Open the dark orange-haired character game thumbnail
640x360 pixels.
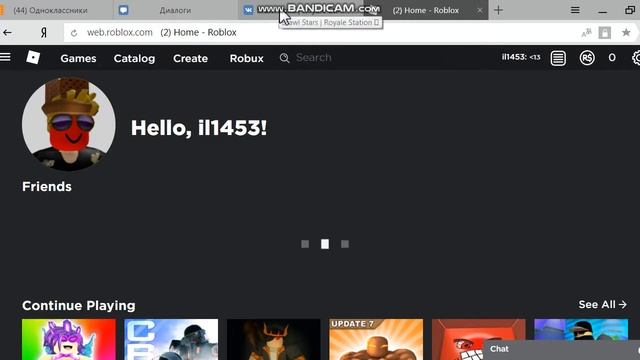coord(273,339)
